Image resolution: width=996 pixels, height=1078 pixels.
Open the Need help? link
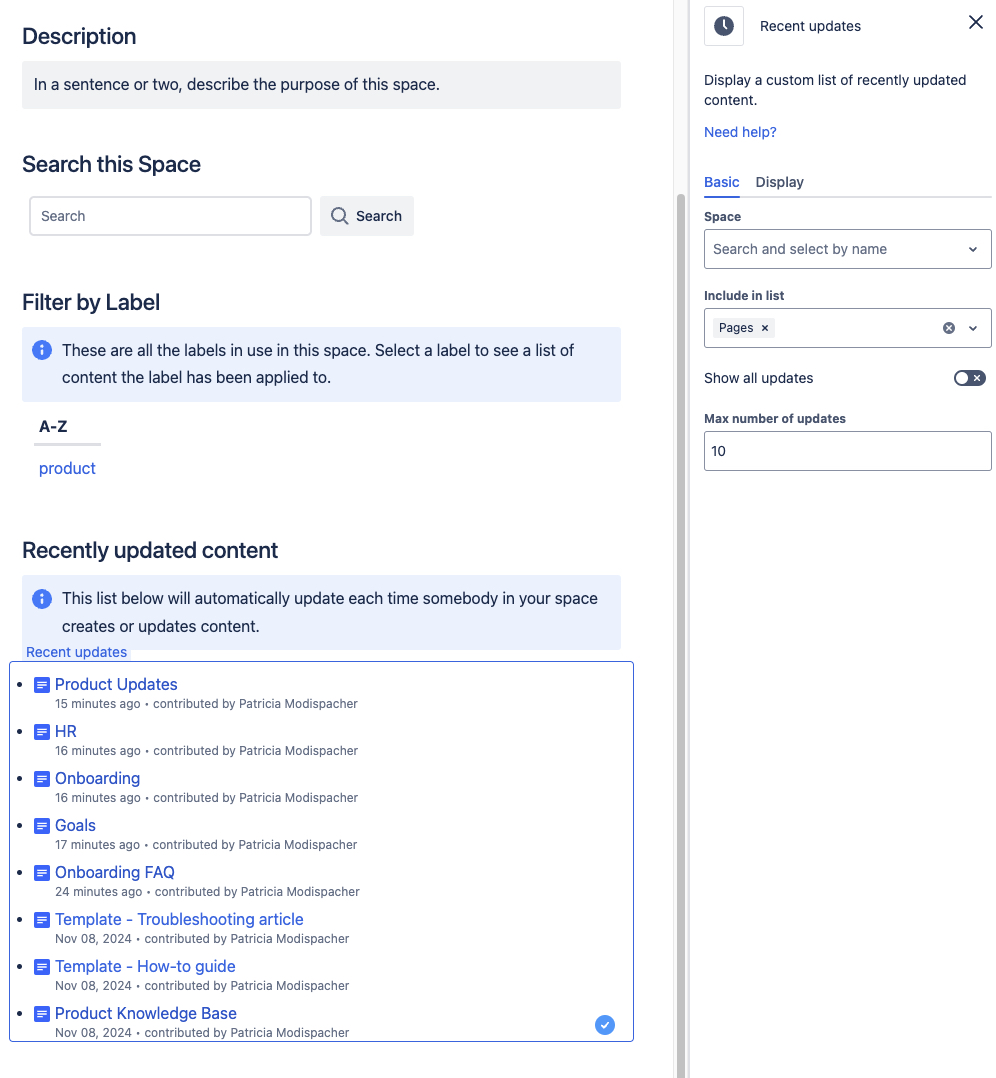pos(740,131)
